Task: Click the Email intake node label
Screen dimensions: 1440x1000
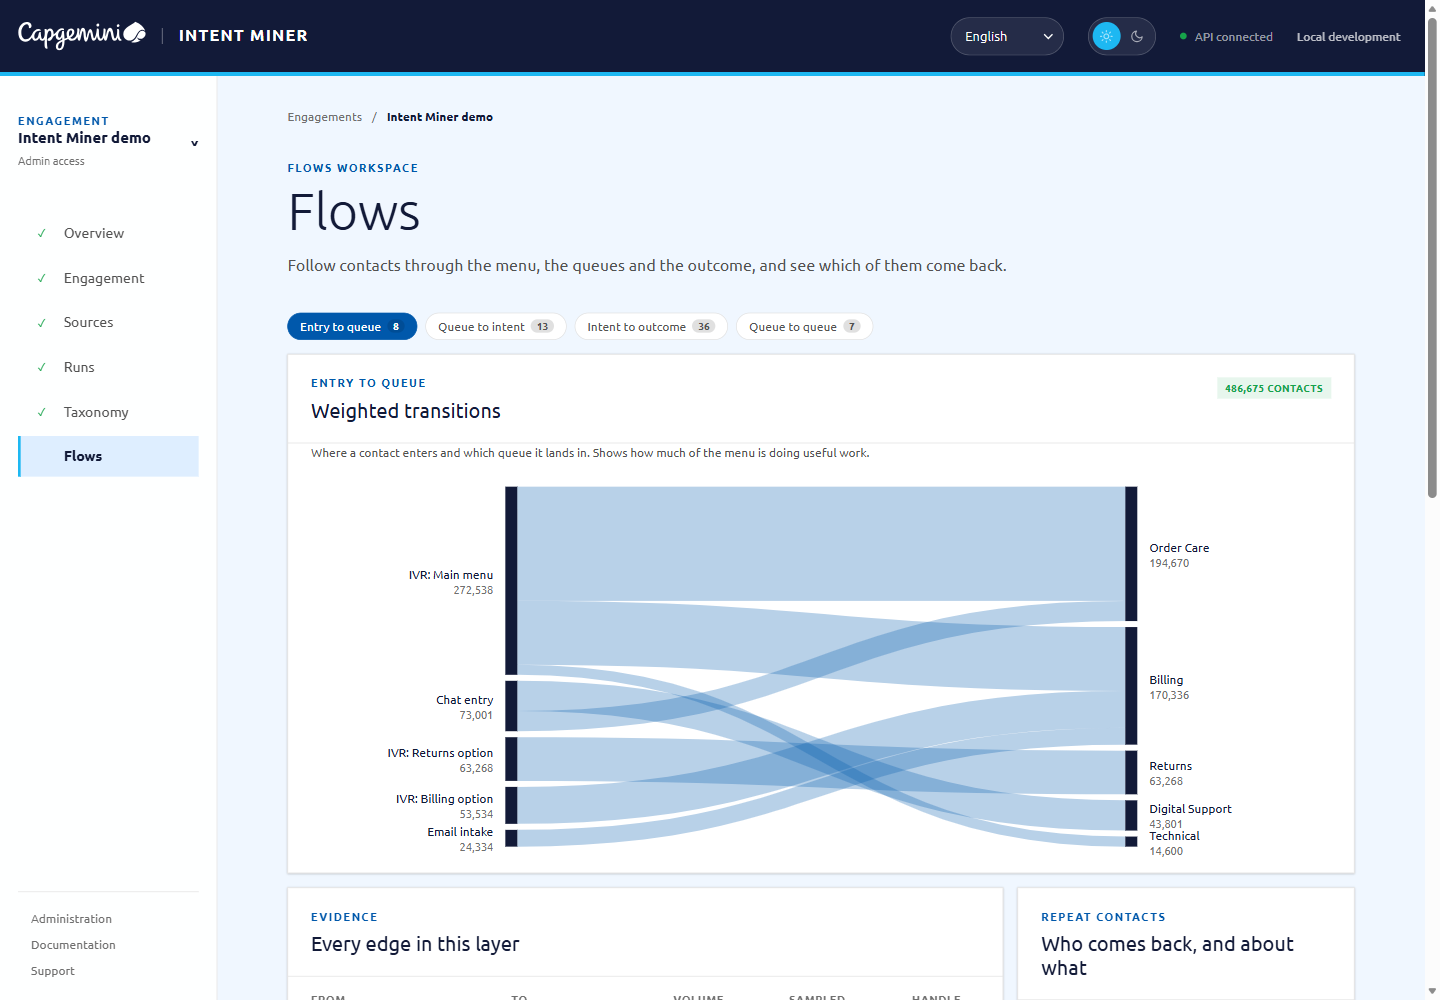Action: click(x=460, y=832)
